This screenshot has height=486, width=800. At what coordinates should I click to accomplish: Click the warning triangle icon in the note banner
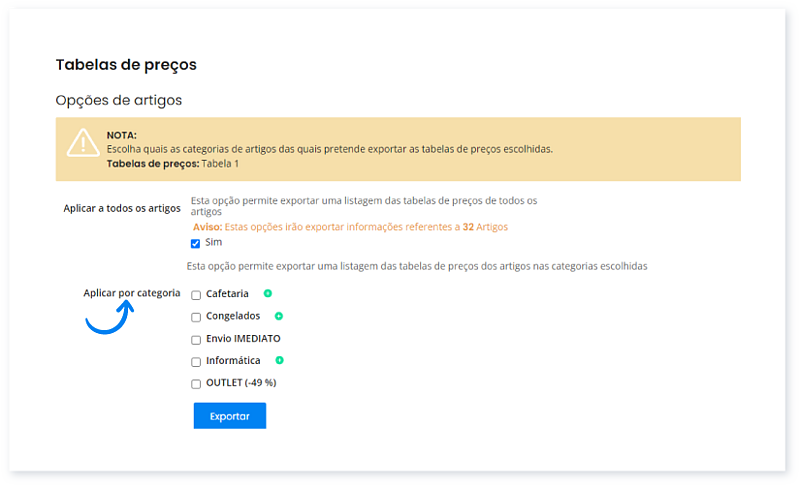coord(82,143)
